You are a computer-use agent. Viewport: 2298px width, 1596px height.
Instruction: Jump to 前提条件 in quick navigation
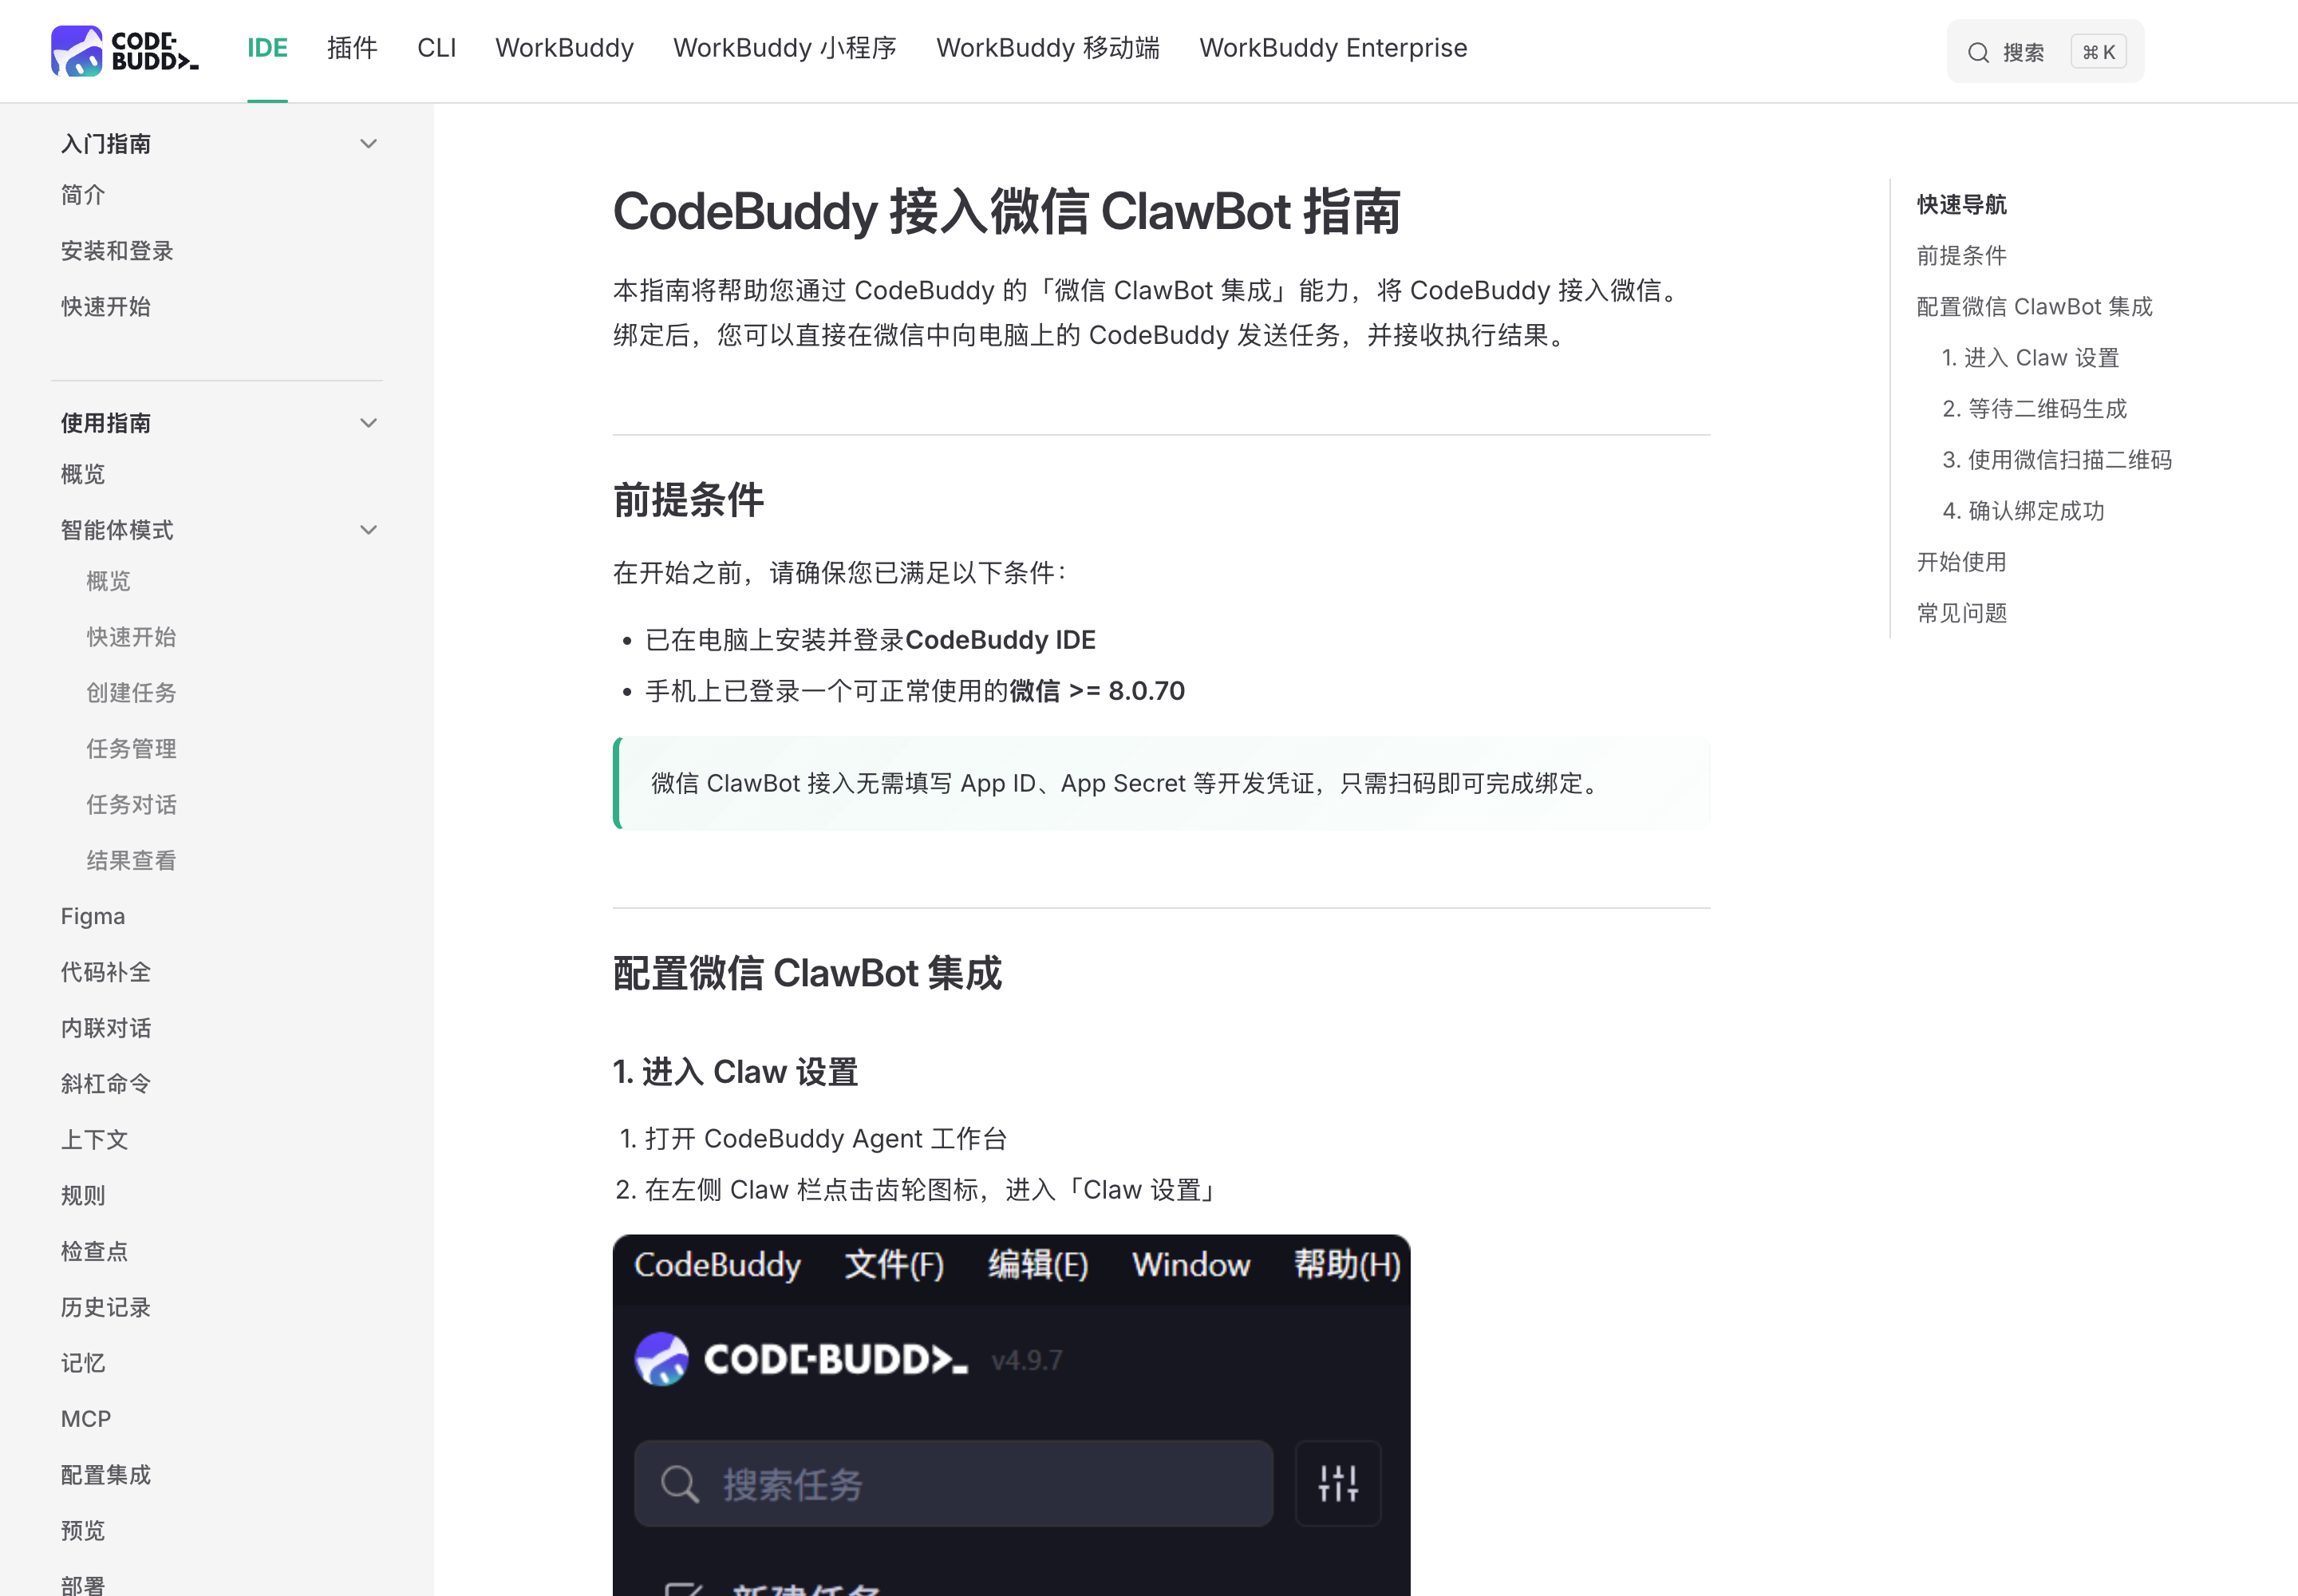tap(1961, 256)
